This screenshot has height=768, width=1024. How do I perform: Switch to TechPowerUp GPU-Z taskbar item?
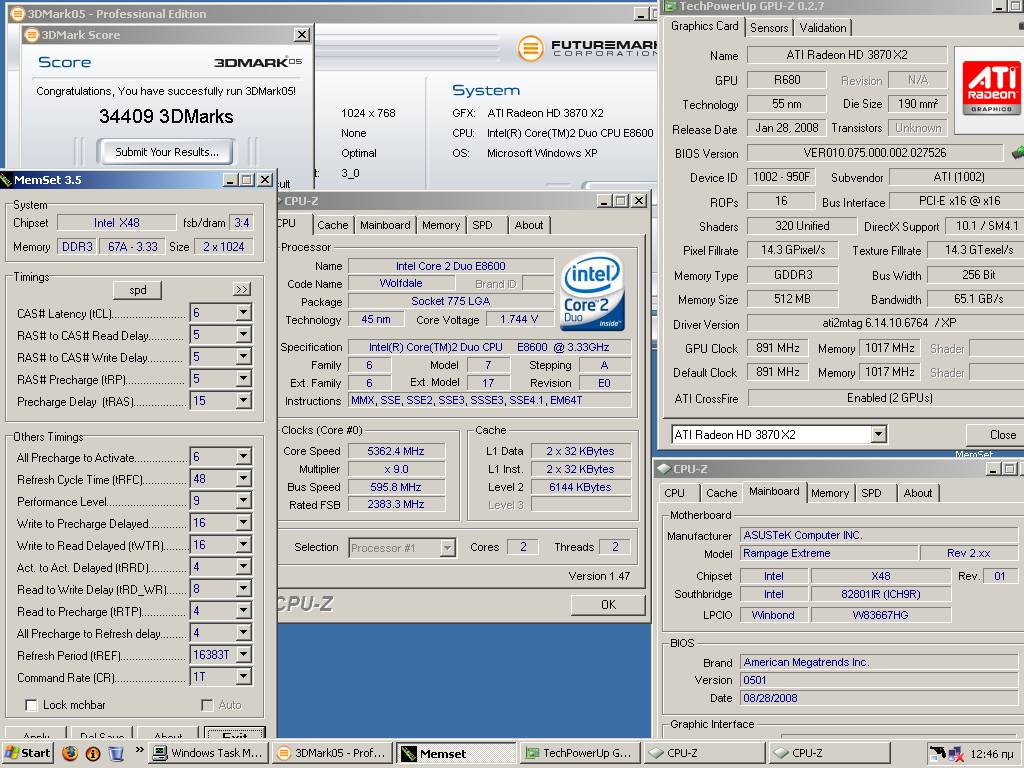pos(581,753)
